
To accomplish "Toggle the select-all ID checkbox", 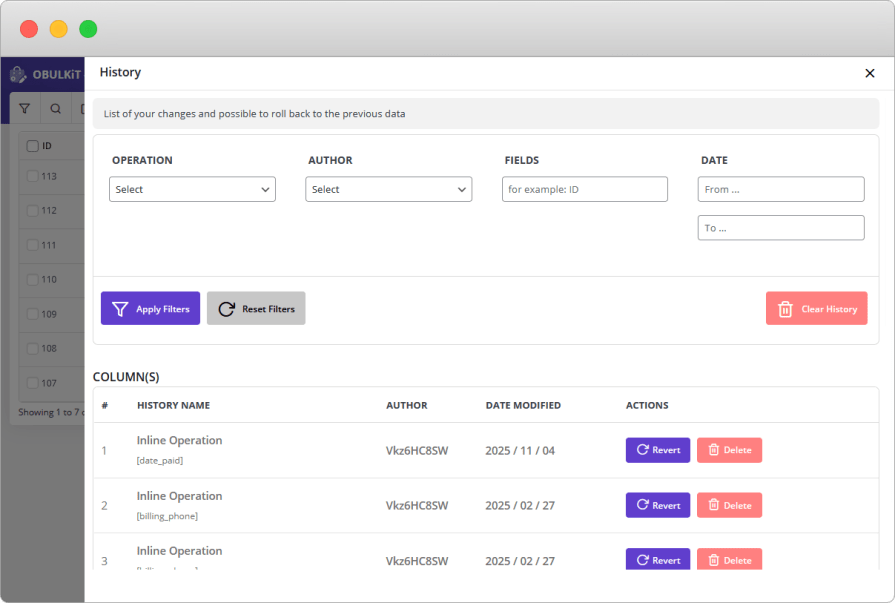I will (33, 146).
